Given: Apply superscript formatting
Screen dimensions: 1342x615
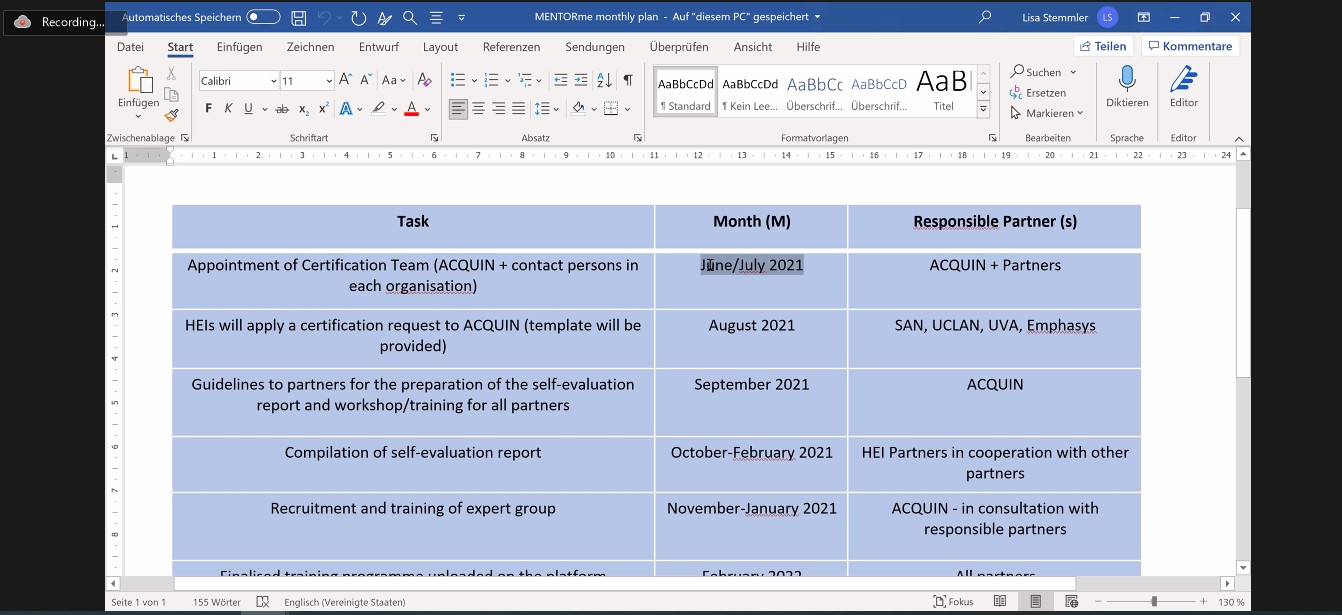Looking at the screenshot, I should coord(323,109).
